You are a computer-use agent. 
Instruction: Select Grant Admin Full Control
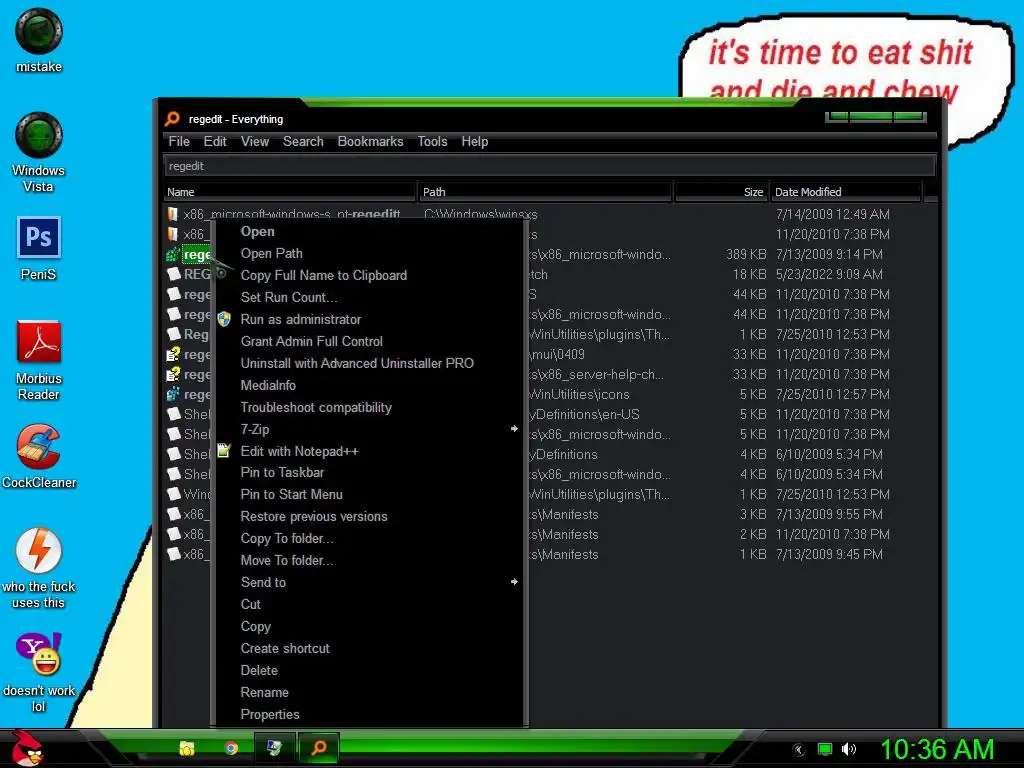pos(312,341)
